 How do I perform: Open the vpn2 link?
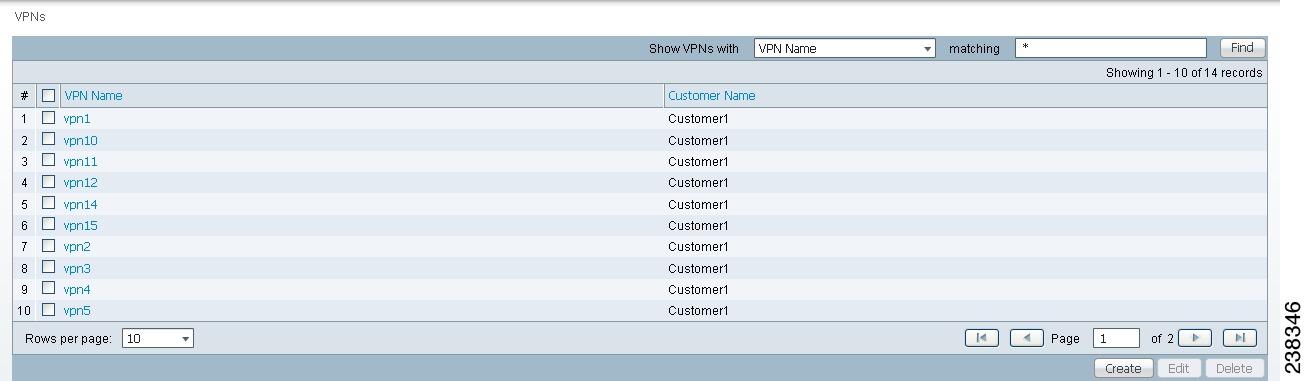[x=77, y=247]
